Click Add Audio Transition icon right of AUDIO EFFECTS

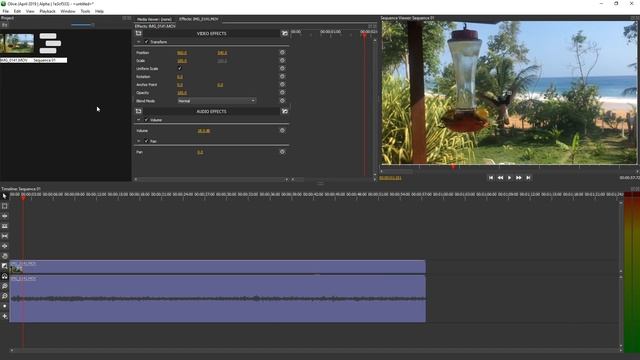click(284, 111)
